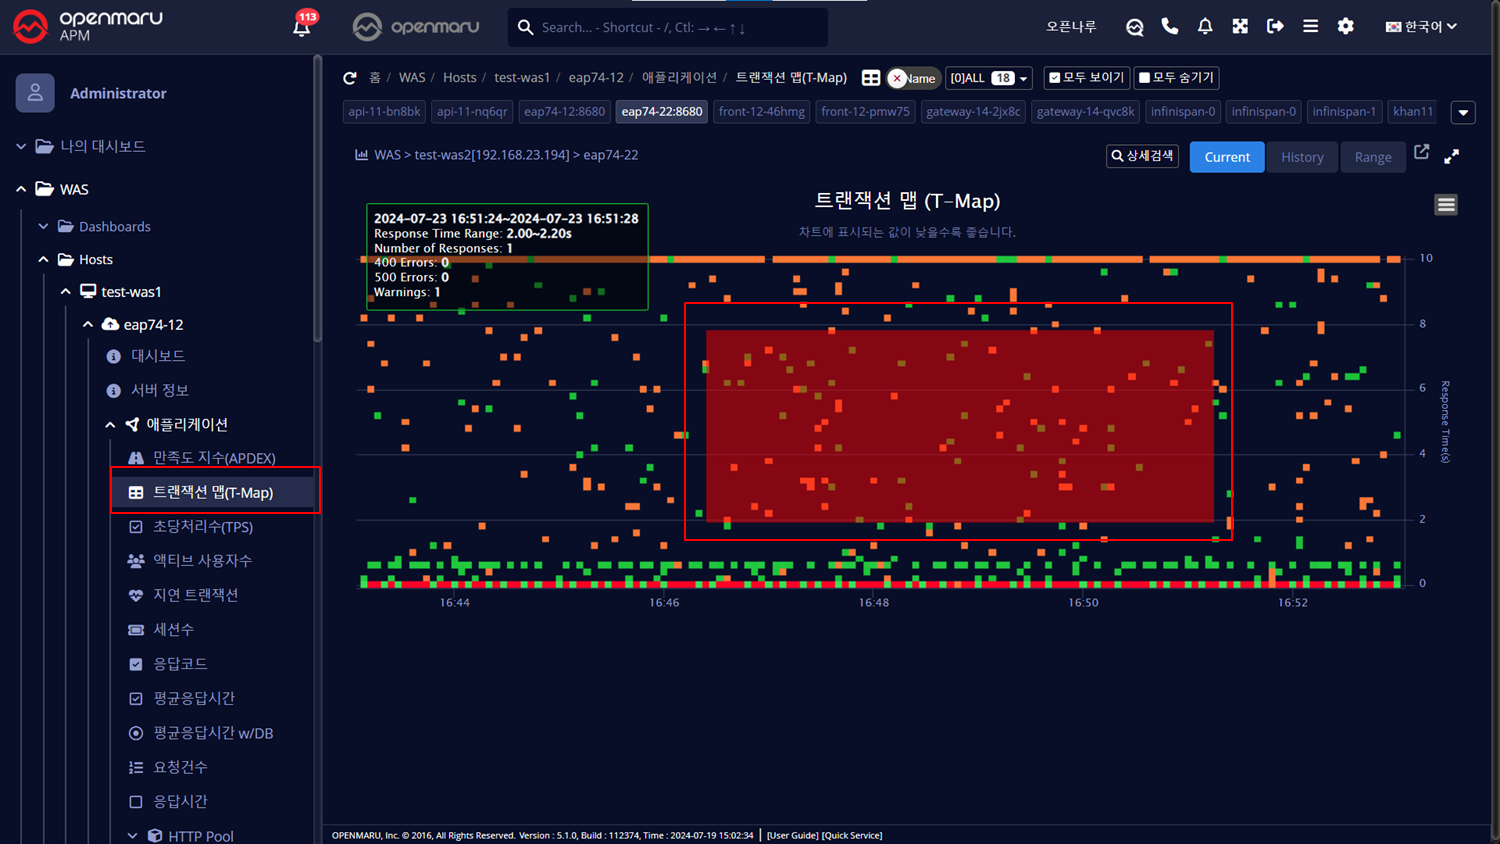
Task: Open 초당처리수(TPS) in the sidebar
Action: 202,526
